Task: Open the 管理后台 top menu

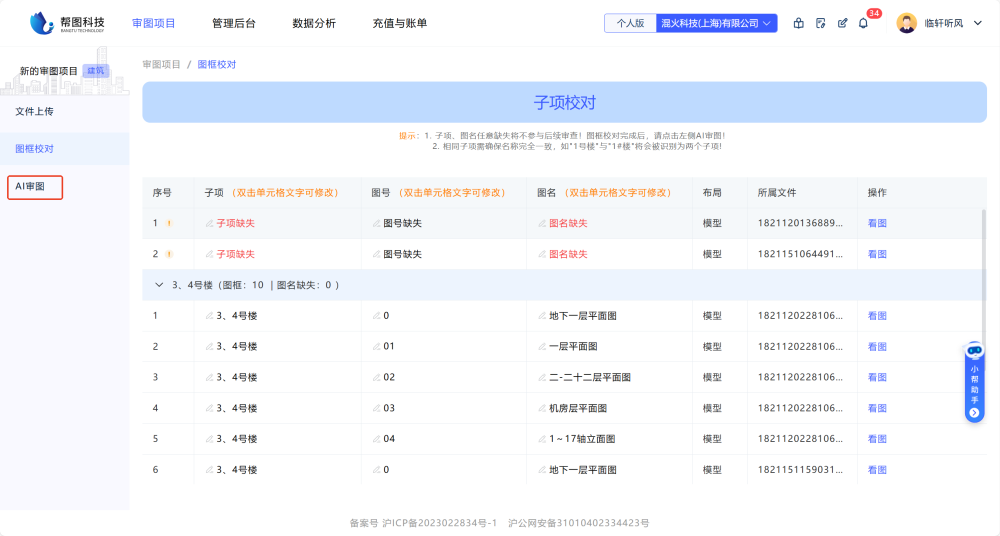Action: (233, 23)
